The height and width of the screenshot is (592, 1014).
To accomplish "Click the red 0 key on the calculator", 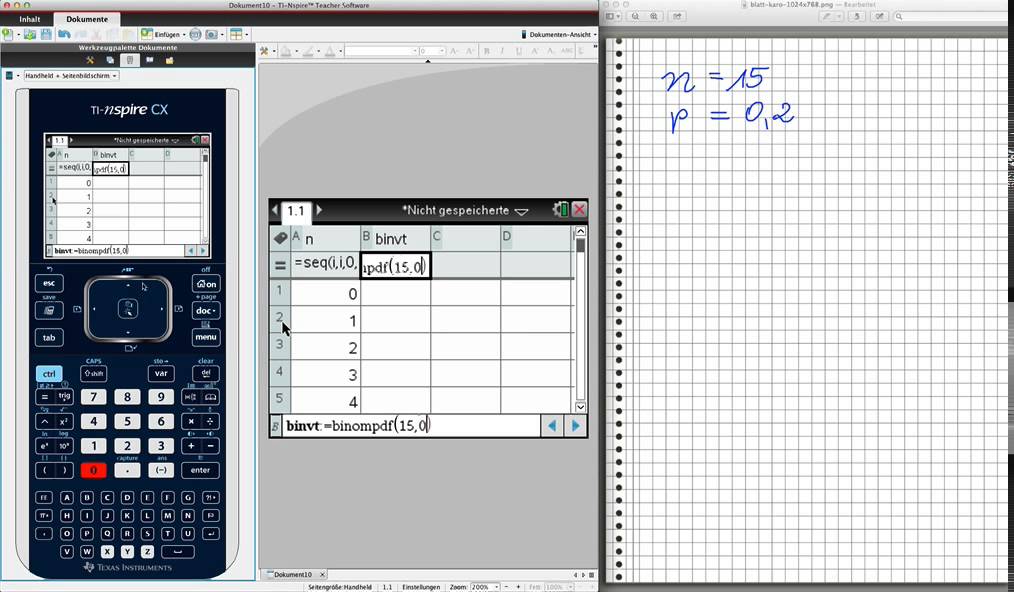I will coord(94,470).
